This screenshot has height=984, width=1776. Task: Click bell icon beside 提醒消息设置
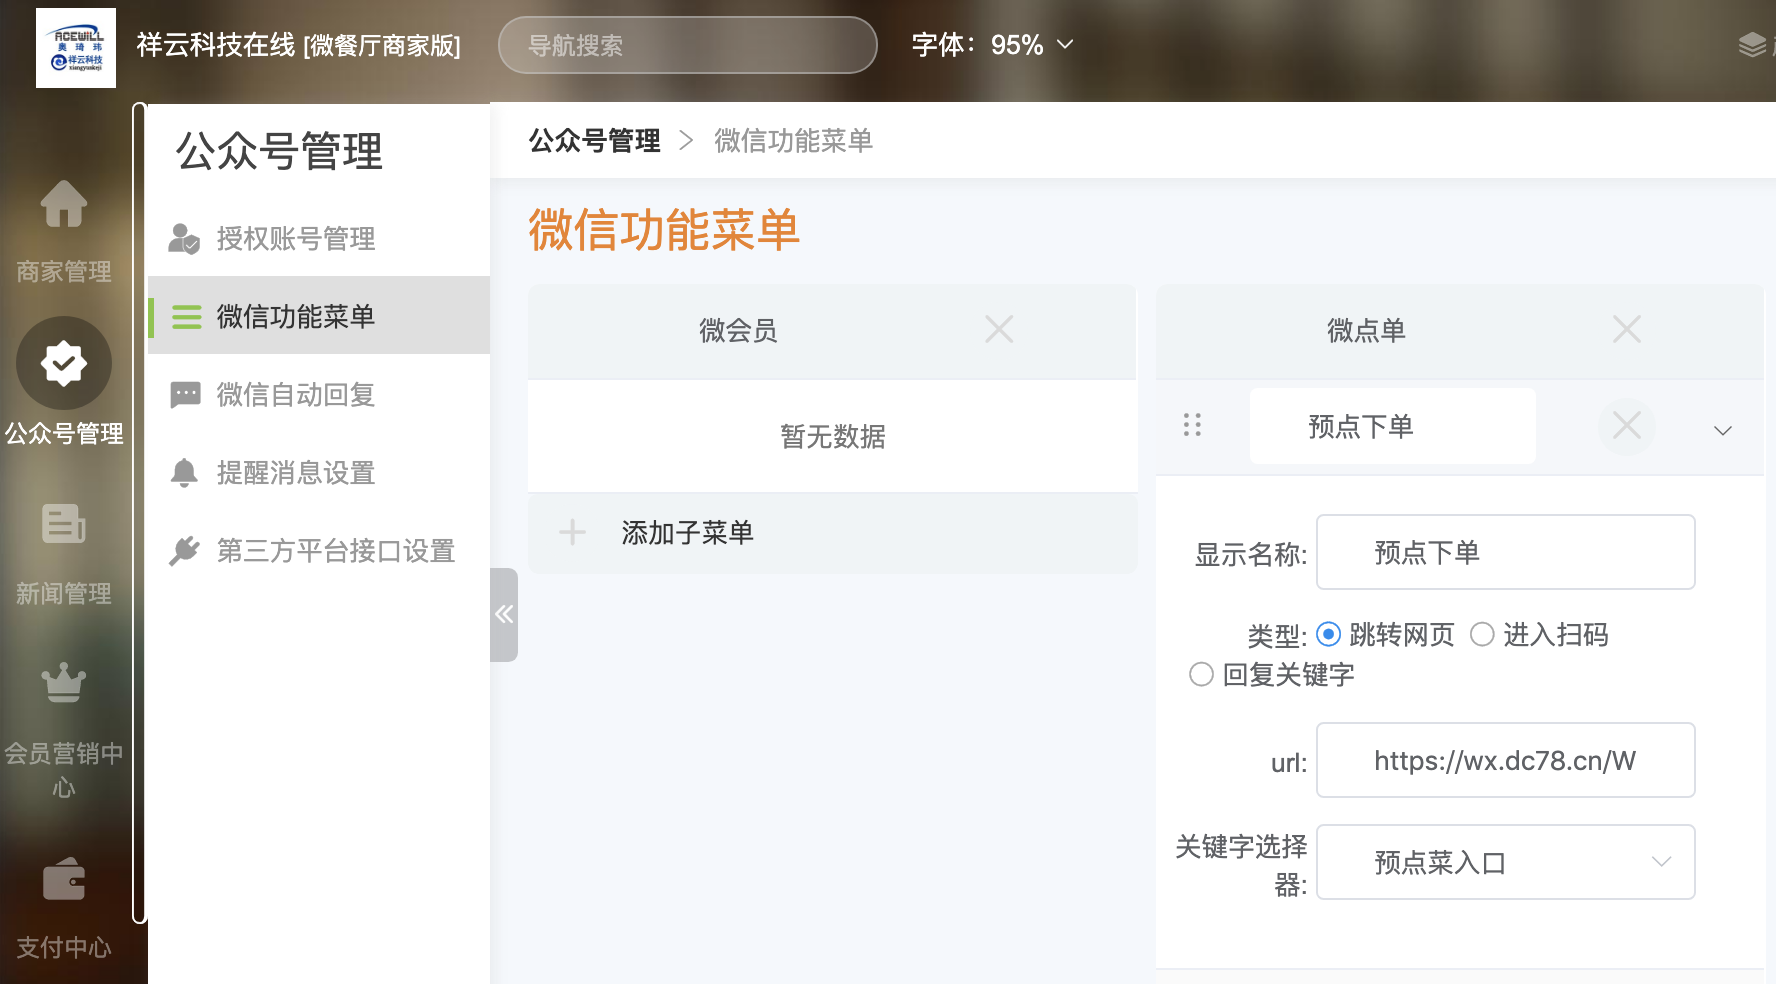[x=184, y=472]
